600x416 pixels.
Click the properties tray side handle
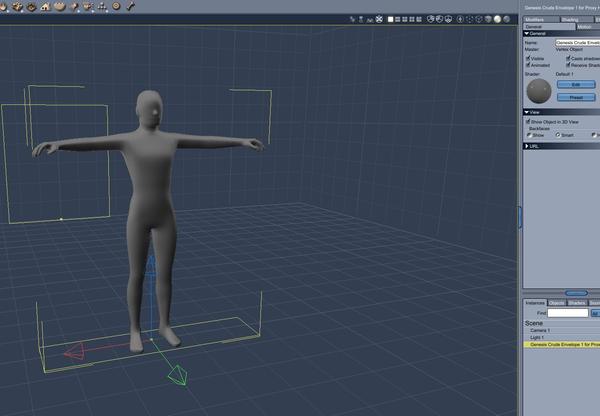click(x=520, y=217)
